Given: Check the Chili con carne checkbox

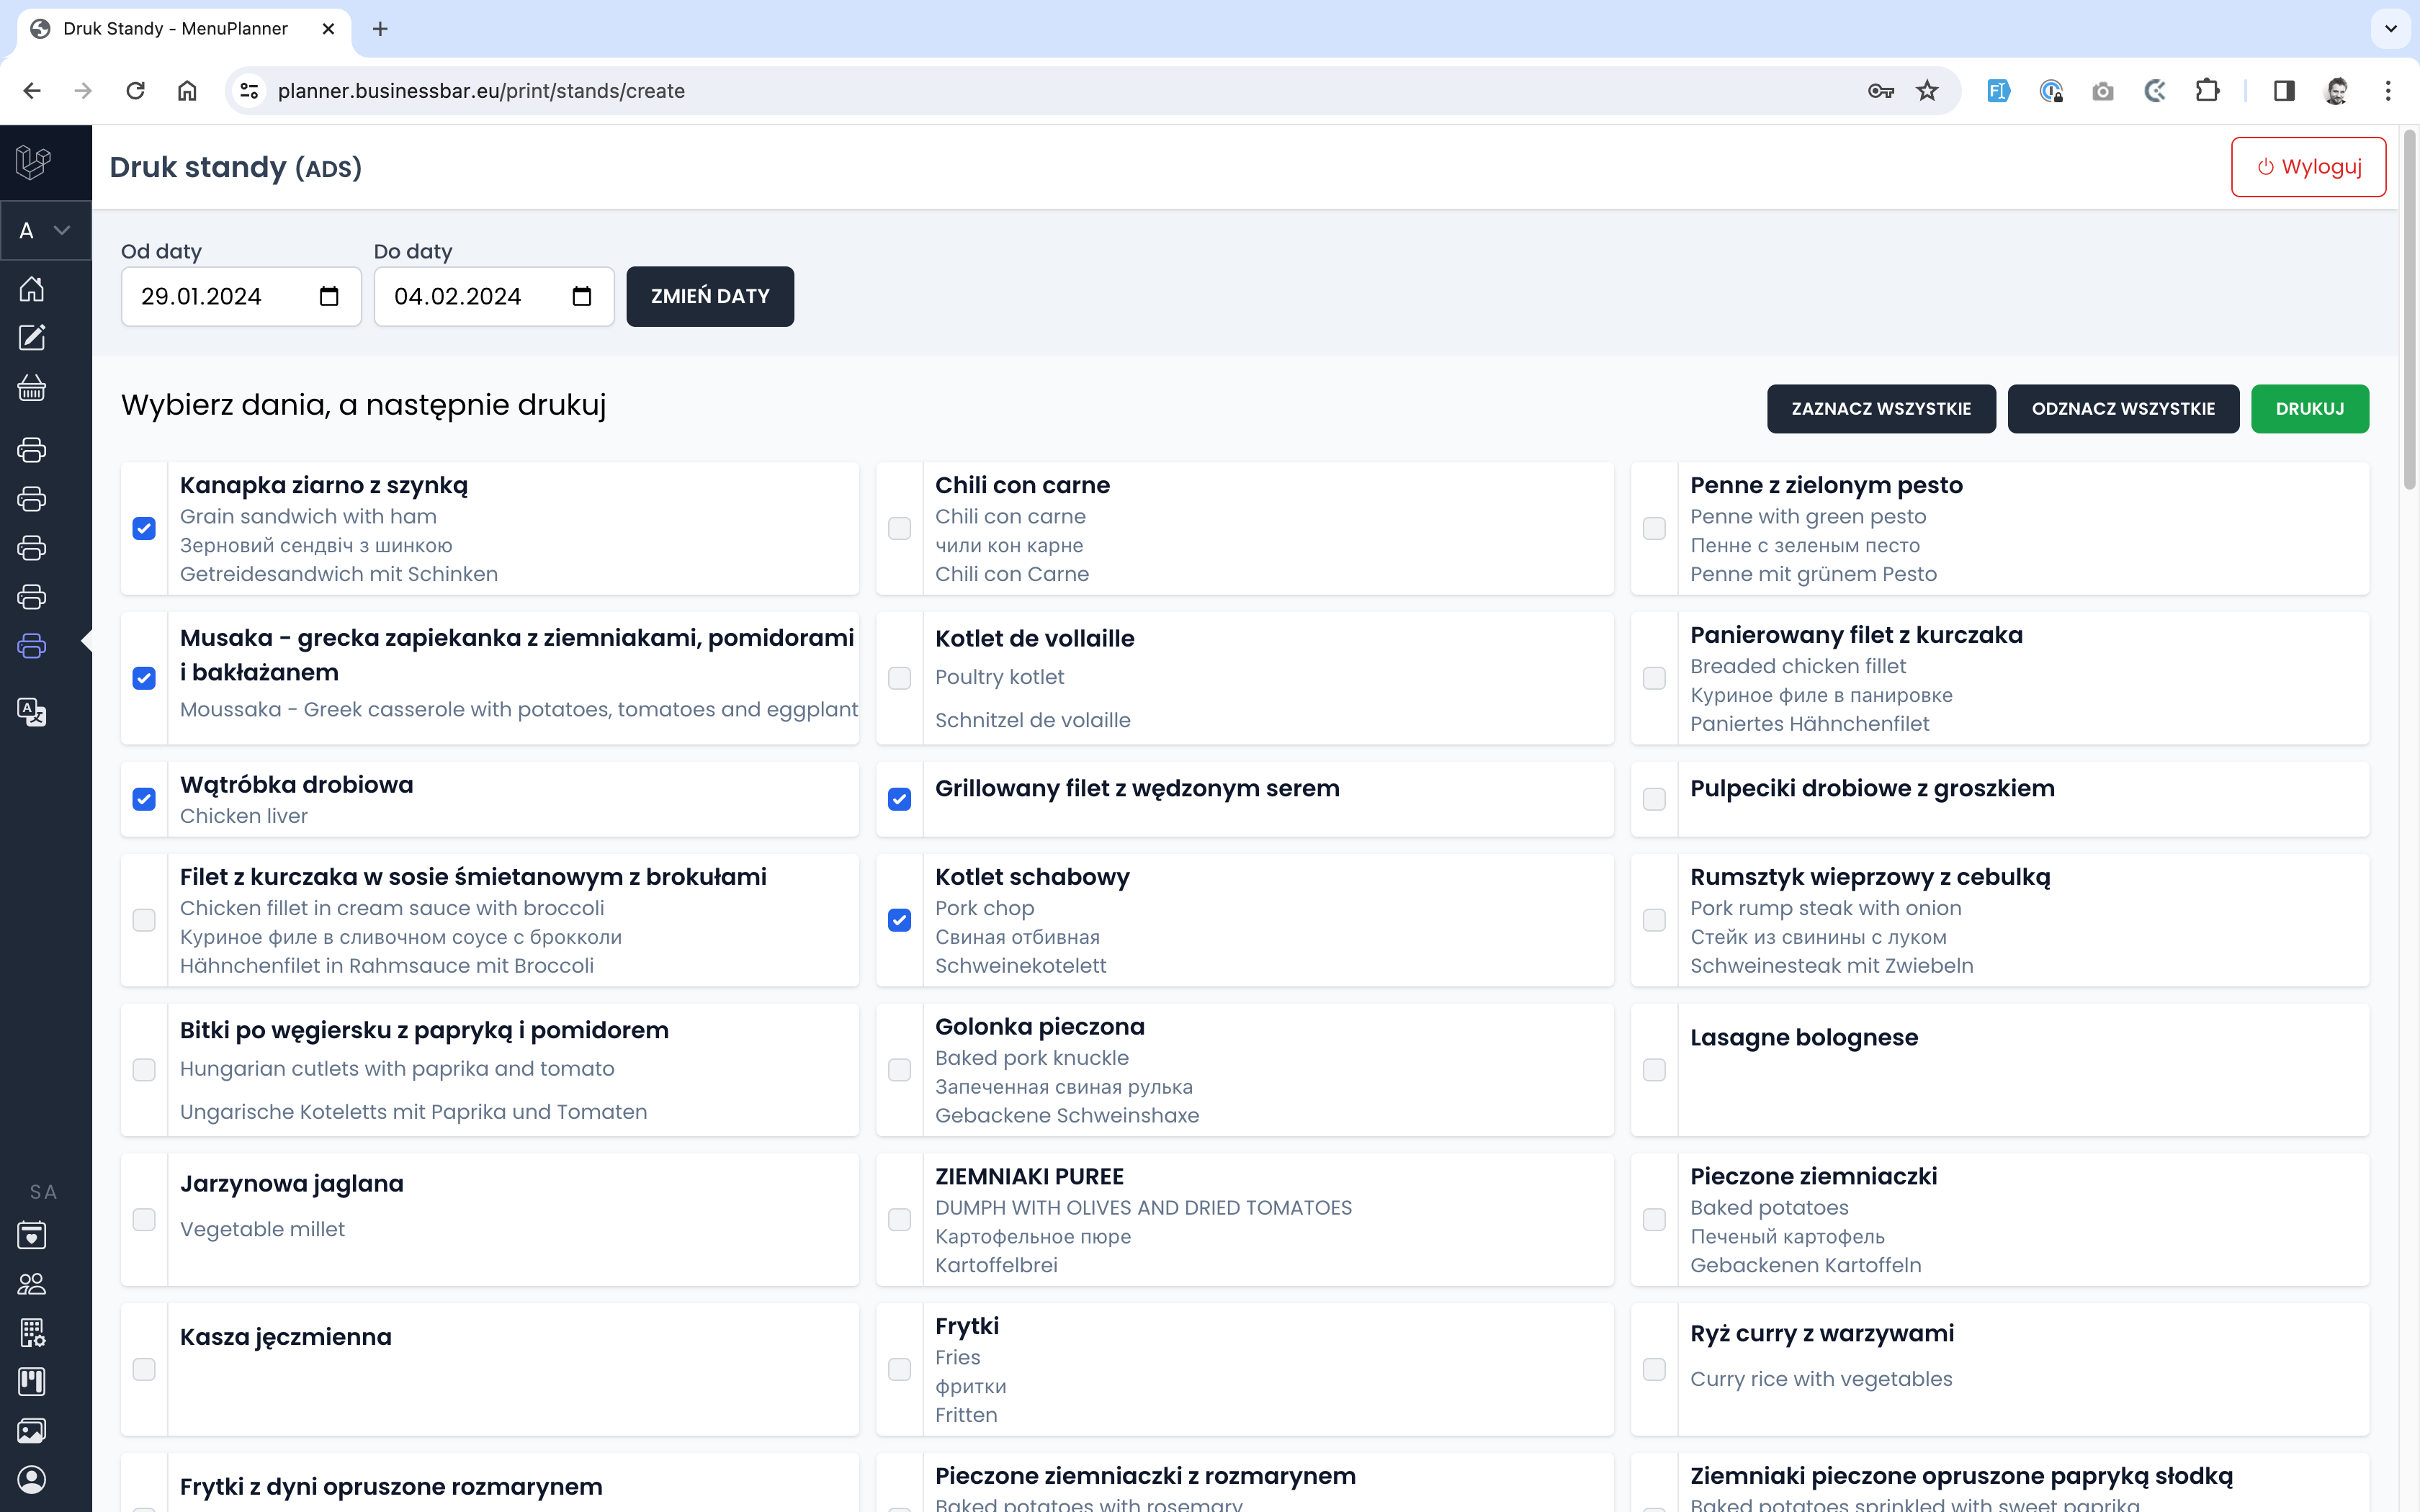Looking at the screenshot, I should coord(899,528).
